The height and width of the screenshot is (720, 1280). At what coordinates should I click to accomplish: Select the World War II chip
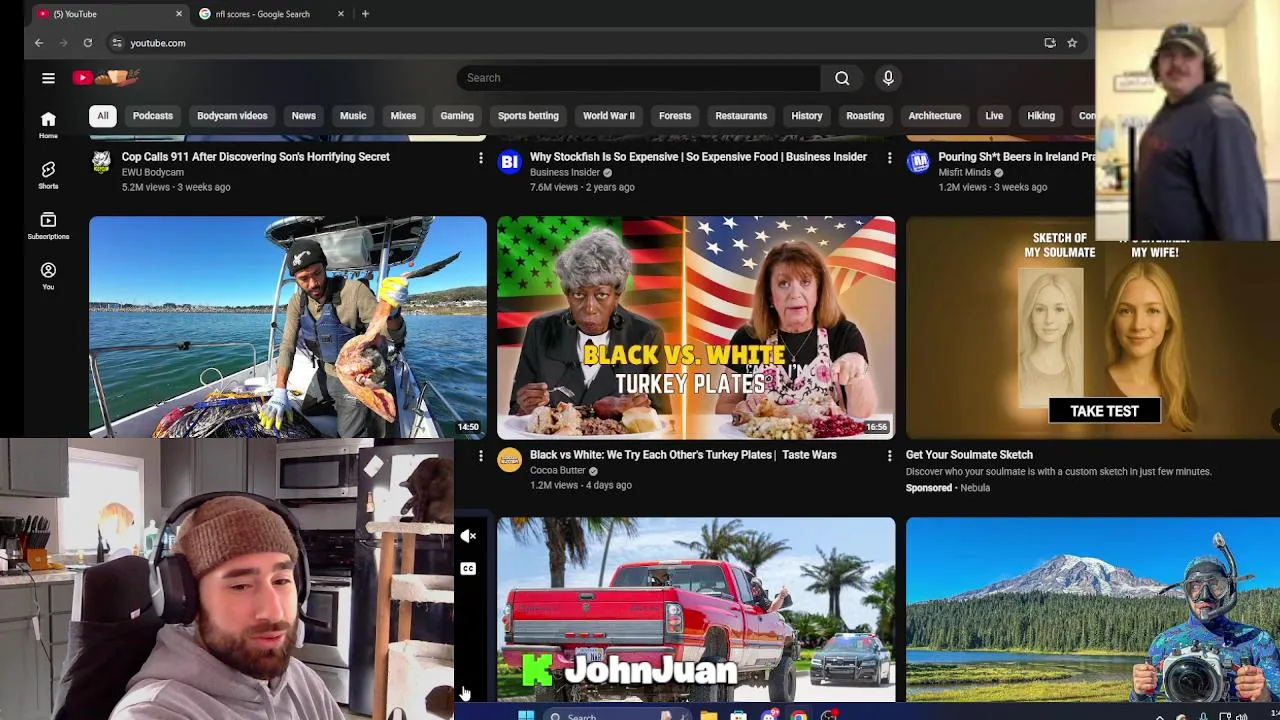point(609,116)
